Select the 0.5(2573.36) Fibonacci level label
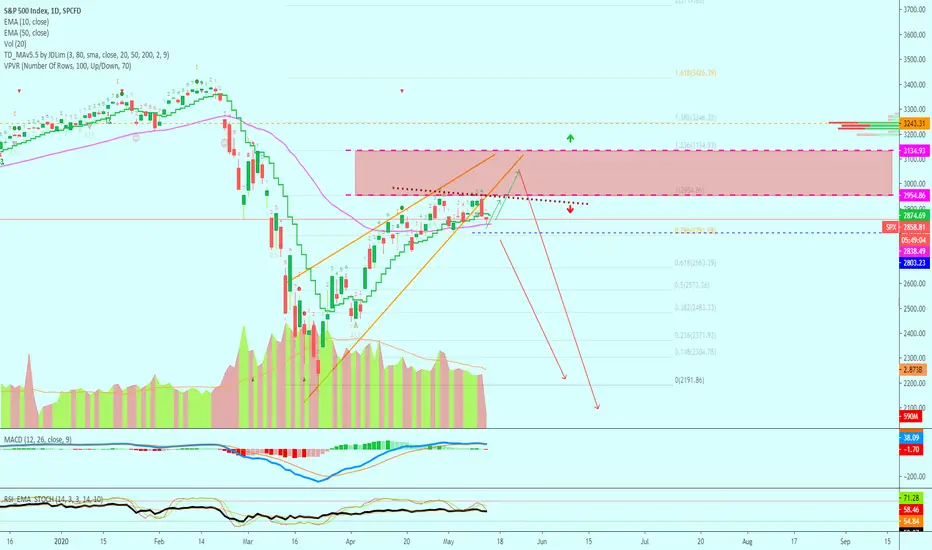 pos(692,285)
